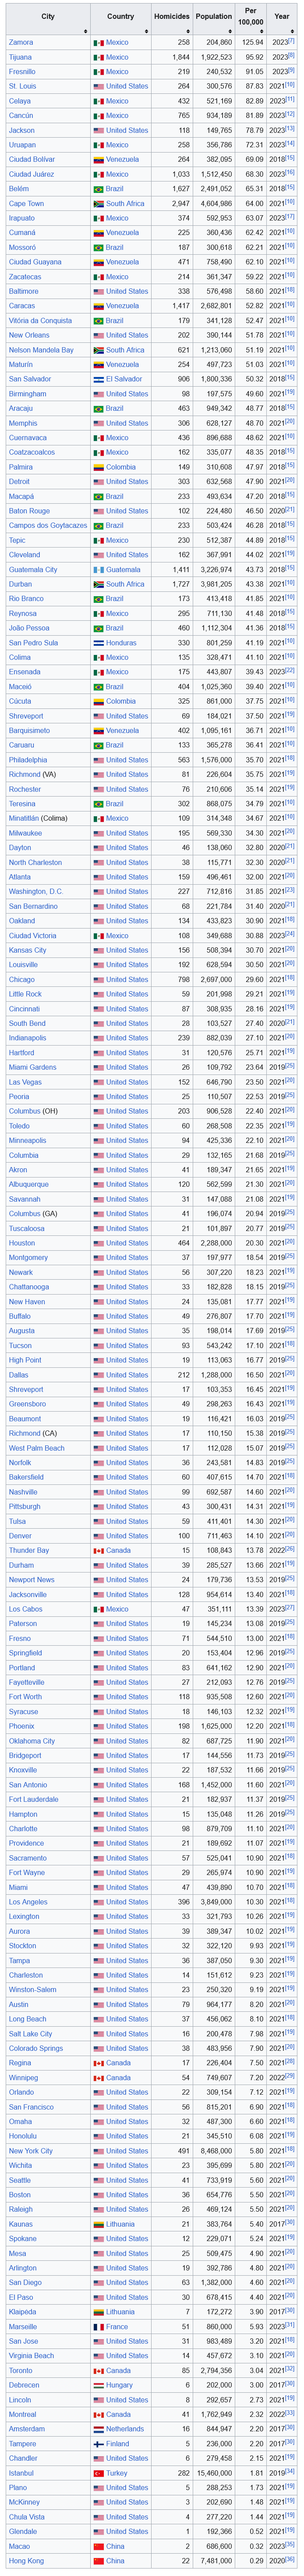Open the citation after 2023 in the Zamora row
Screen dimensions: 304x2576
(291, 42)
